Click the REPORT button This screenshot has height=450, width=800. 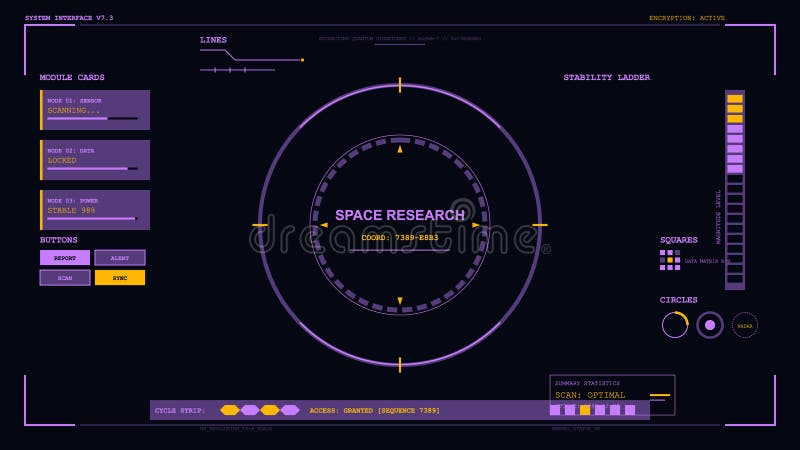click(65, 258)
